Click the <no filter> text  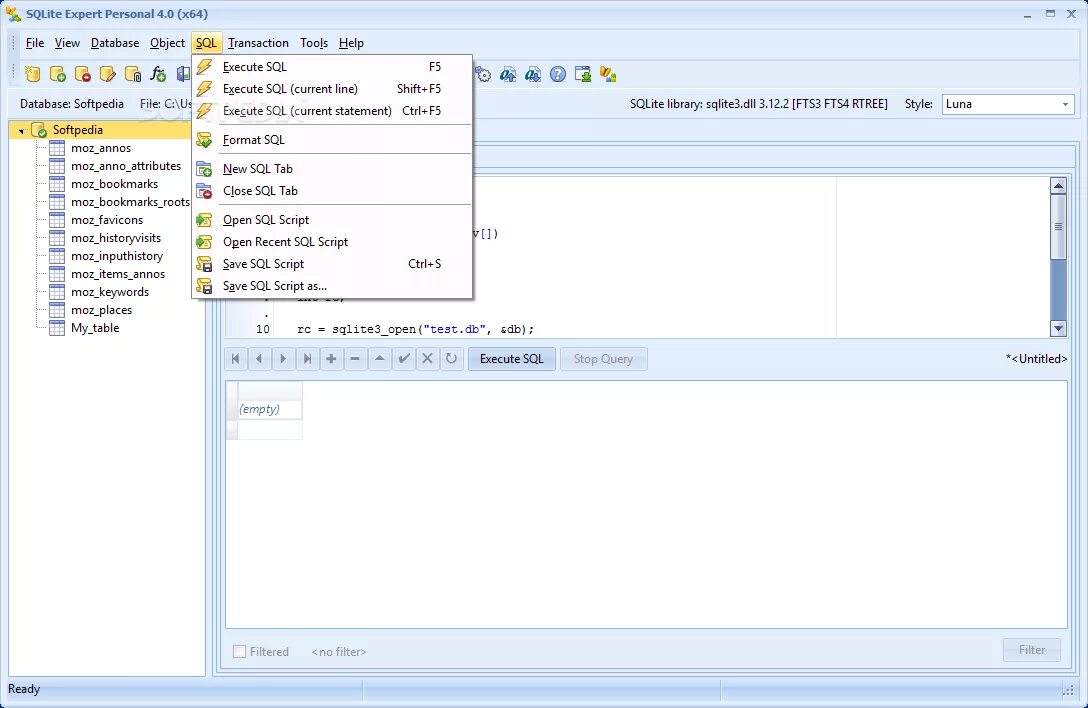click(339, 652)
